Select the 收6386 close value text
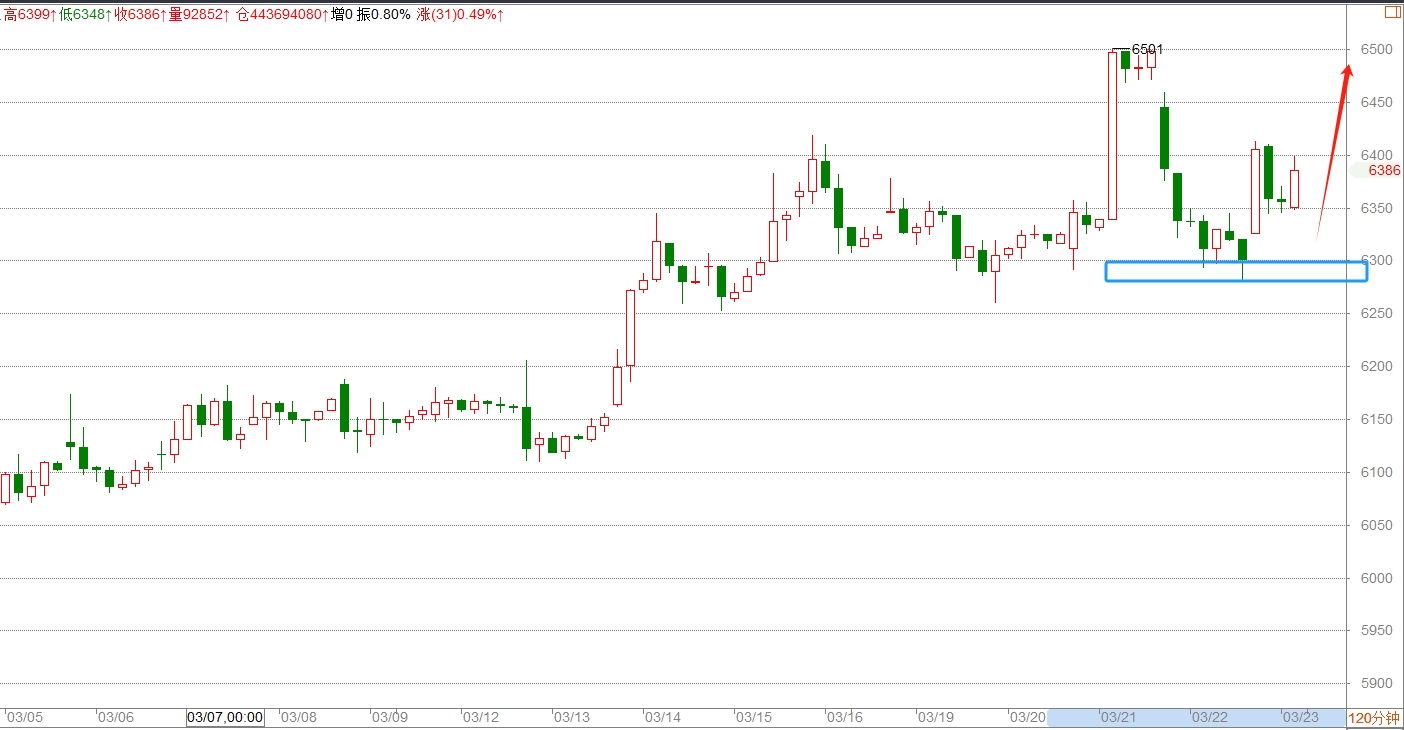The height and width of the screenshot is (730, 1404). [x=141, y=14]
